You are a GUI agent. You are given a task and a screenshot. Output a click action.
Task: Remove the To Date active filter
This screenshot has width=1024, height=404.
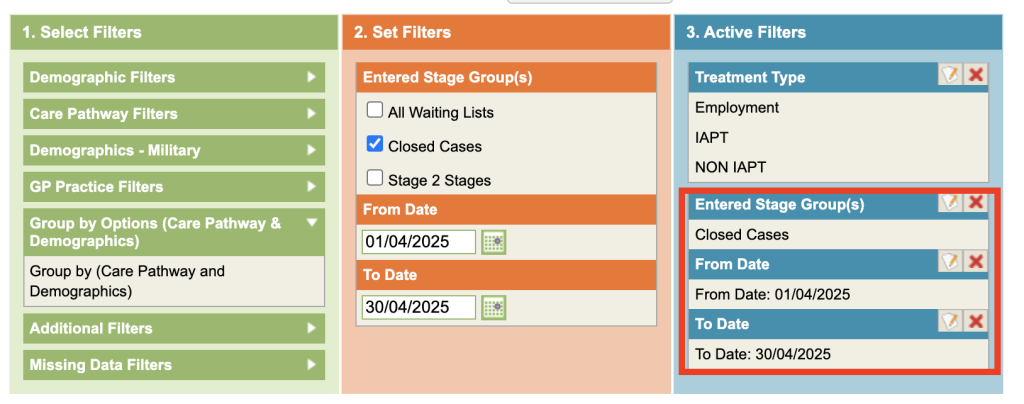pos(976,321)
